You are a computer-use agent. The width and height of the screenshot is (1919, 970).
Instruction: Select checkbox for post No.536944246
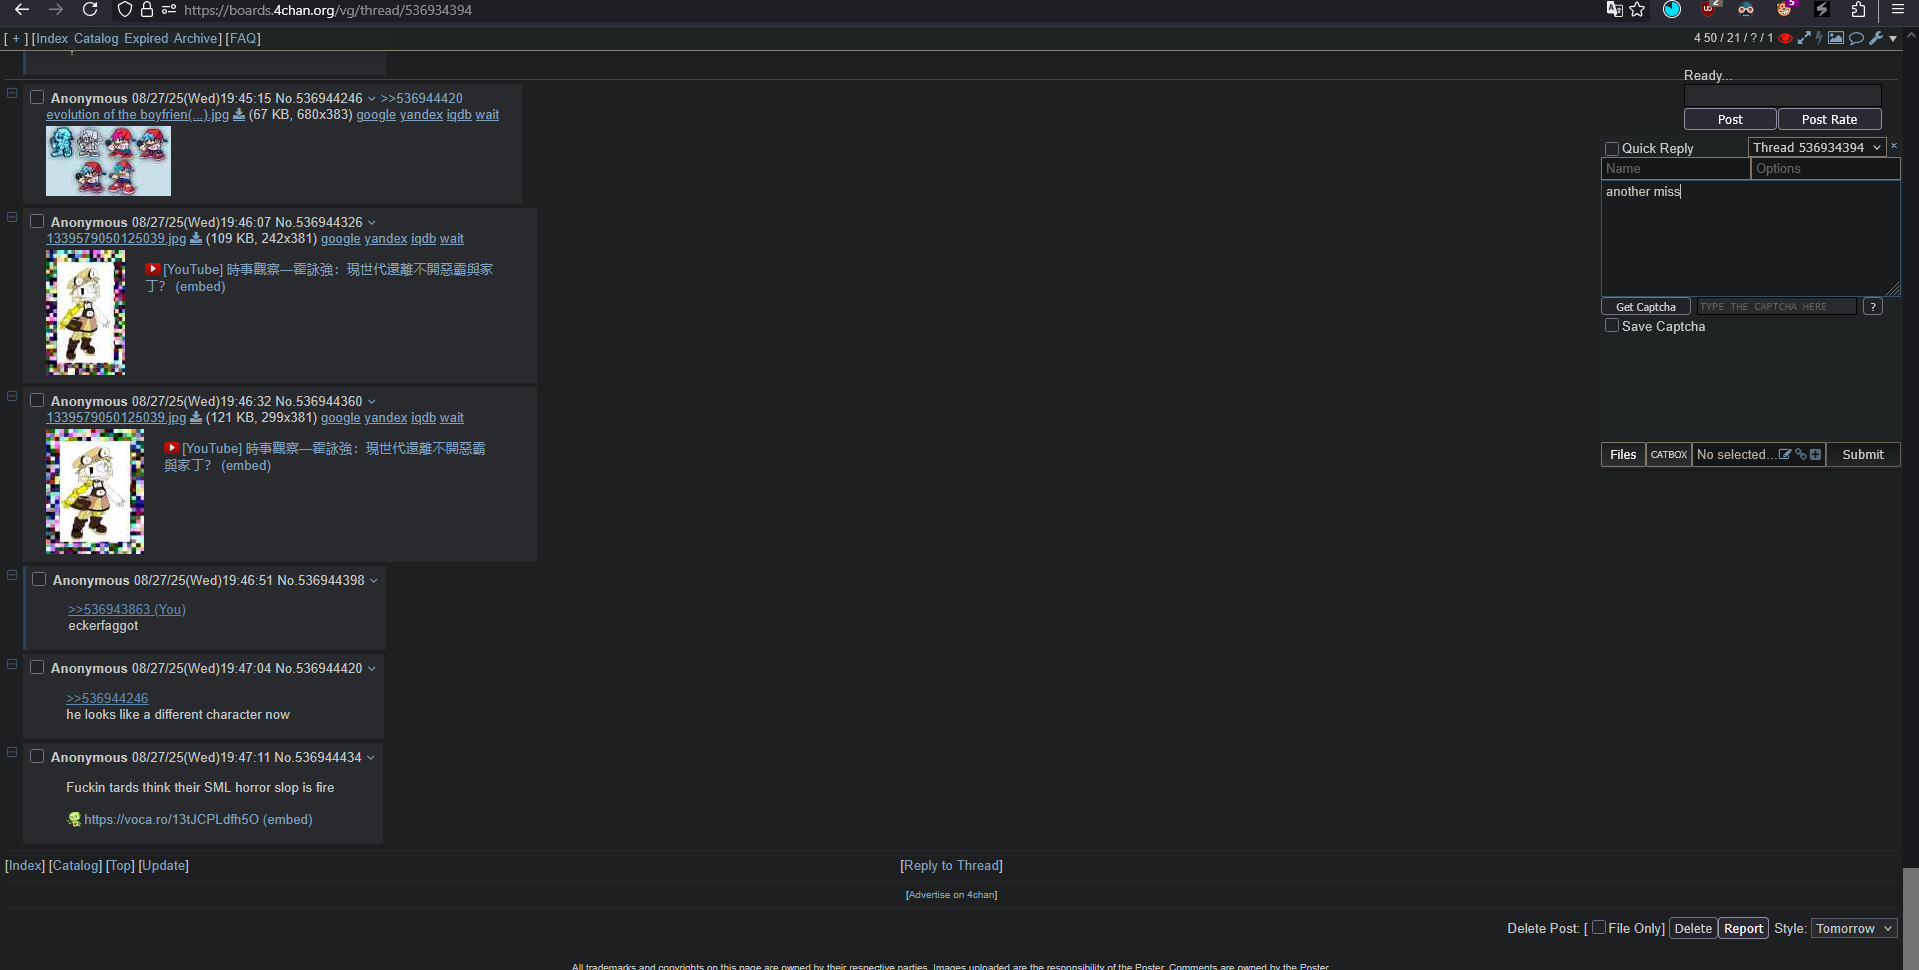pos(37,98)
